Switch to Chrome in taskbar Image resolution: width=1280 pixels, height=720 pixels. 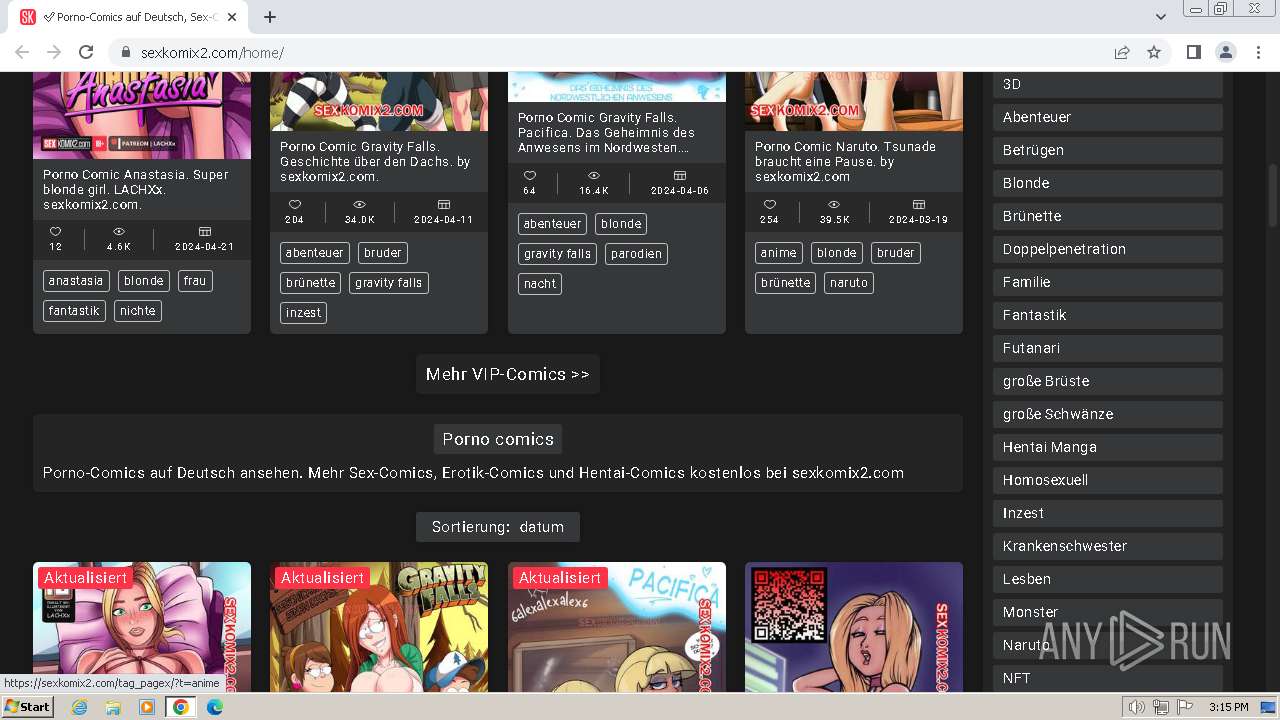click(181, 707)
